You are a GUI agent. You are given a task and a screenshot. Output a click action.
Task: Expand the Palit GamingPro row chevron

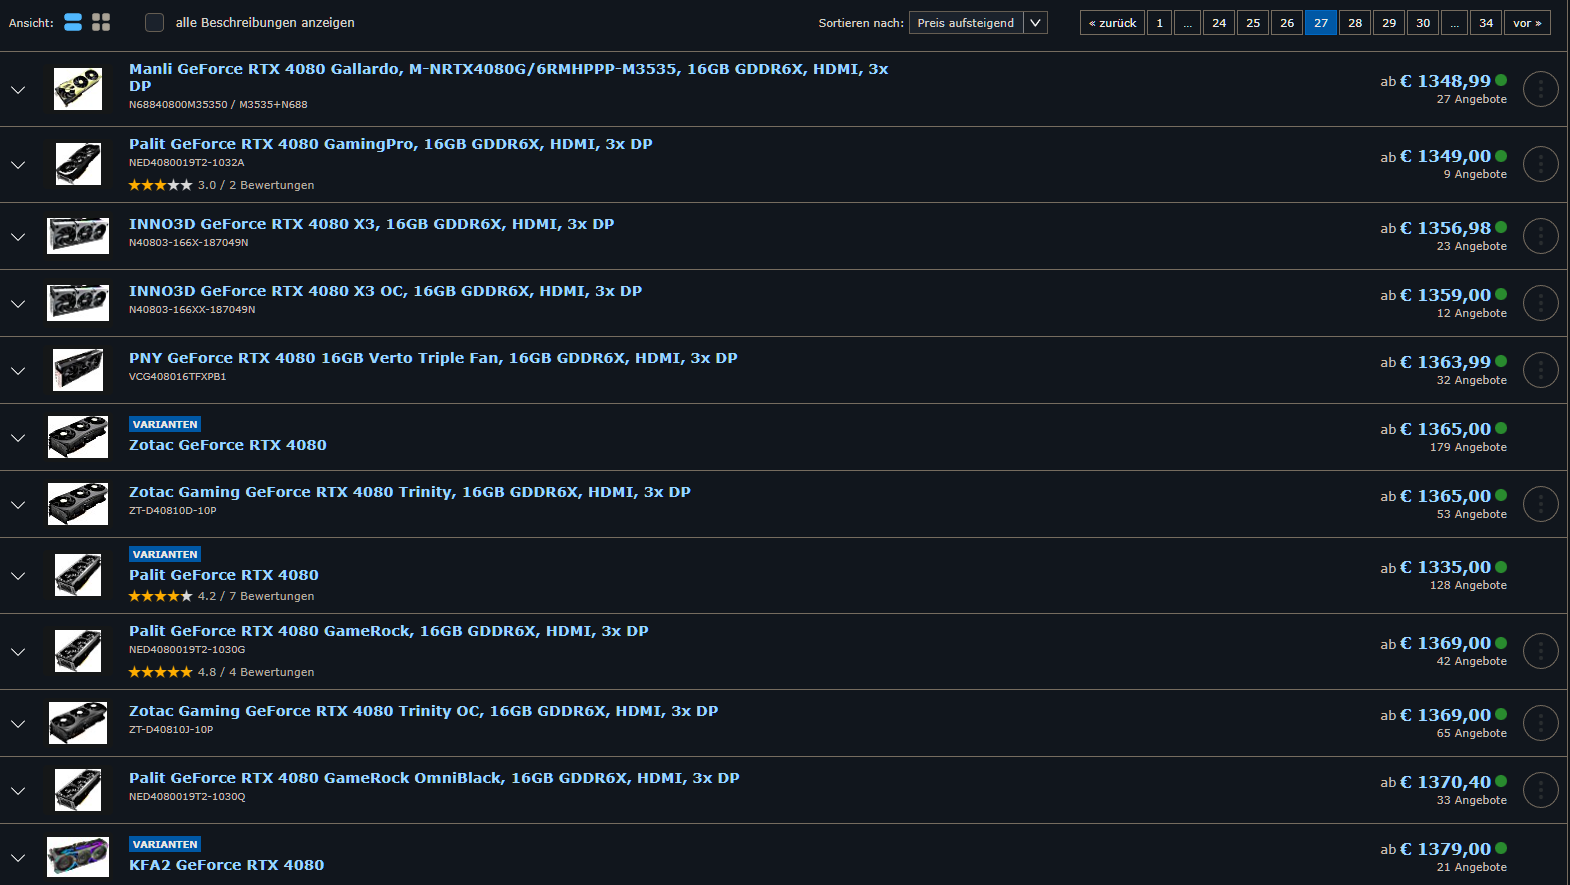[18, 164]
